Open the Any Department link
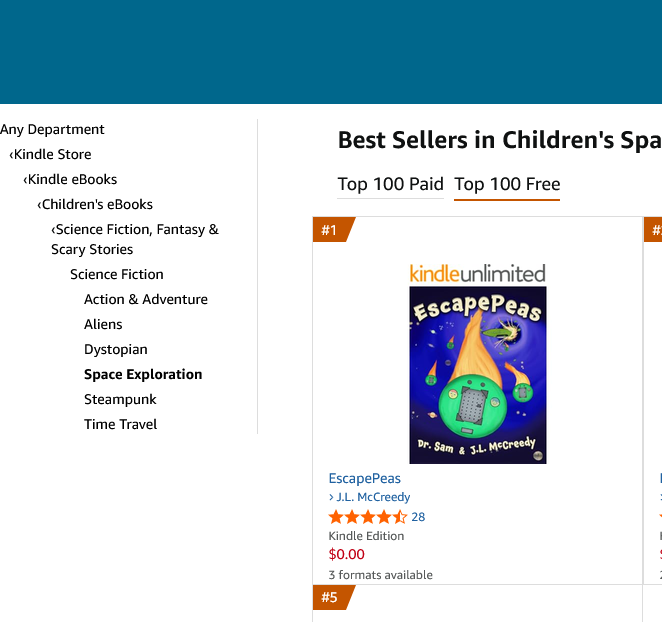Viewport: 662px width, 622px height. pyautogui.click(x=52, y=129)
